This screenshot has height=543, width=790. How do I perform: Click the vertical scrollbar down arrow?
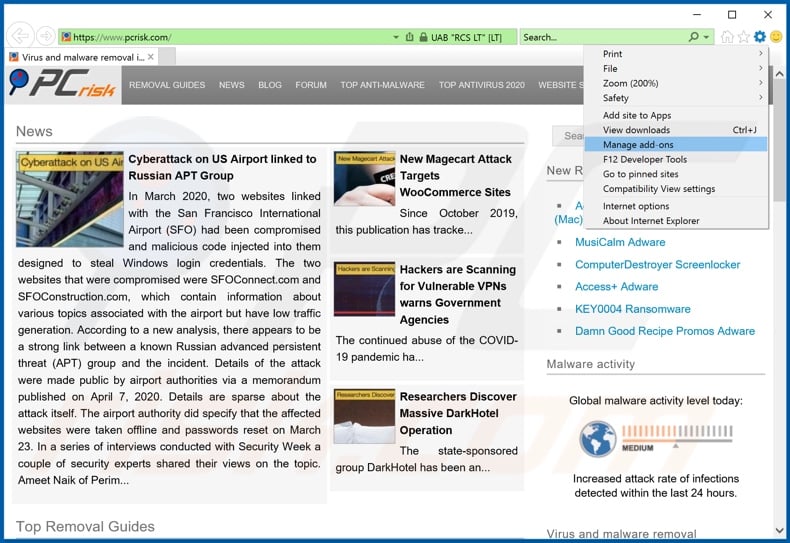tap(779, 530)
